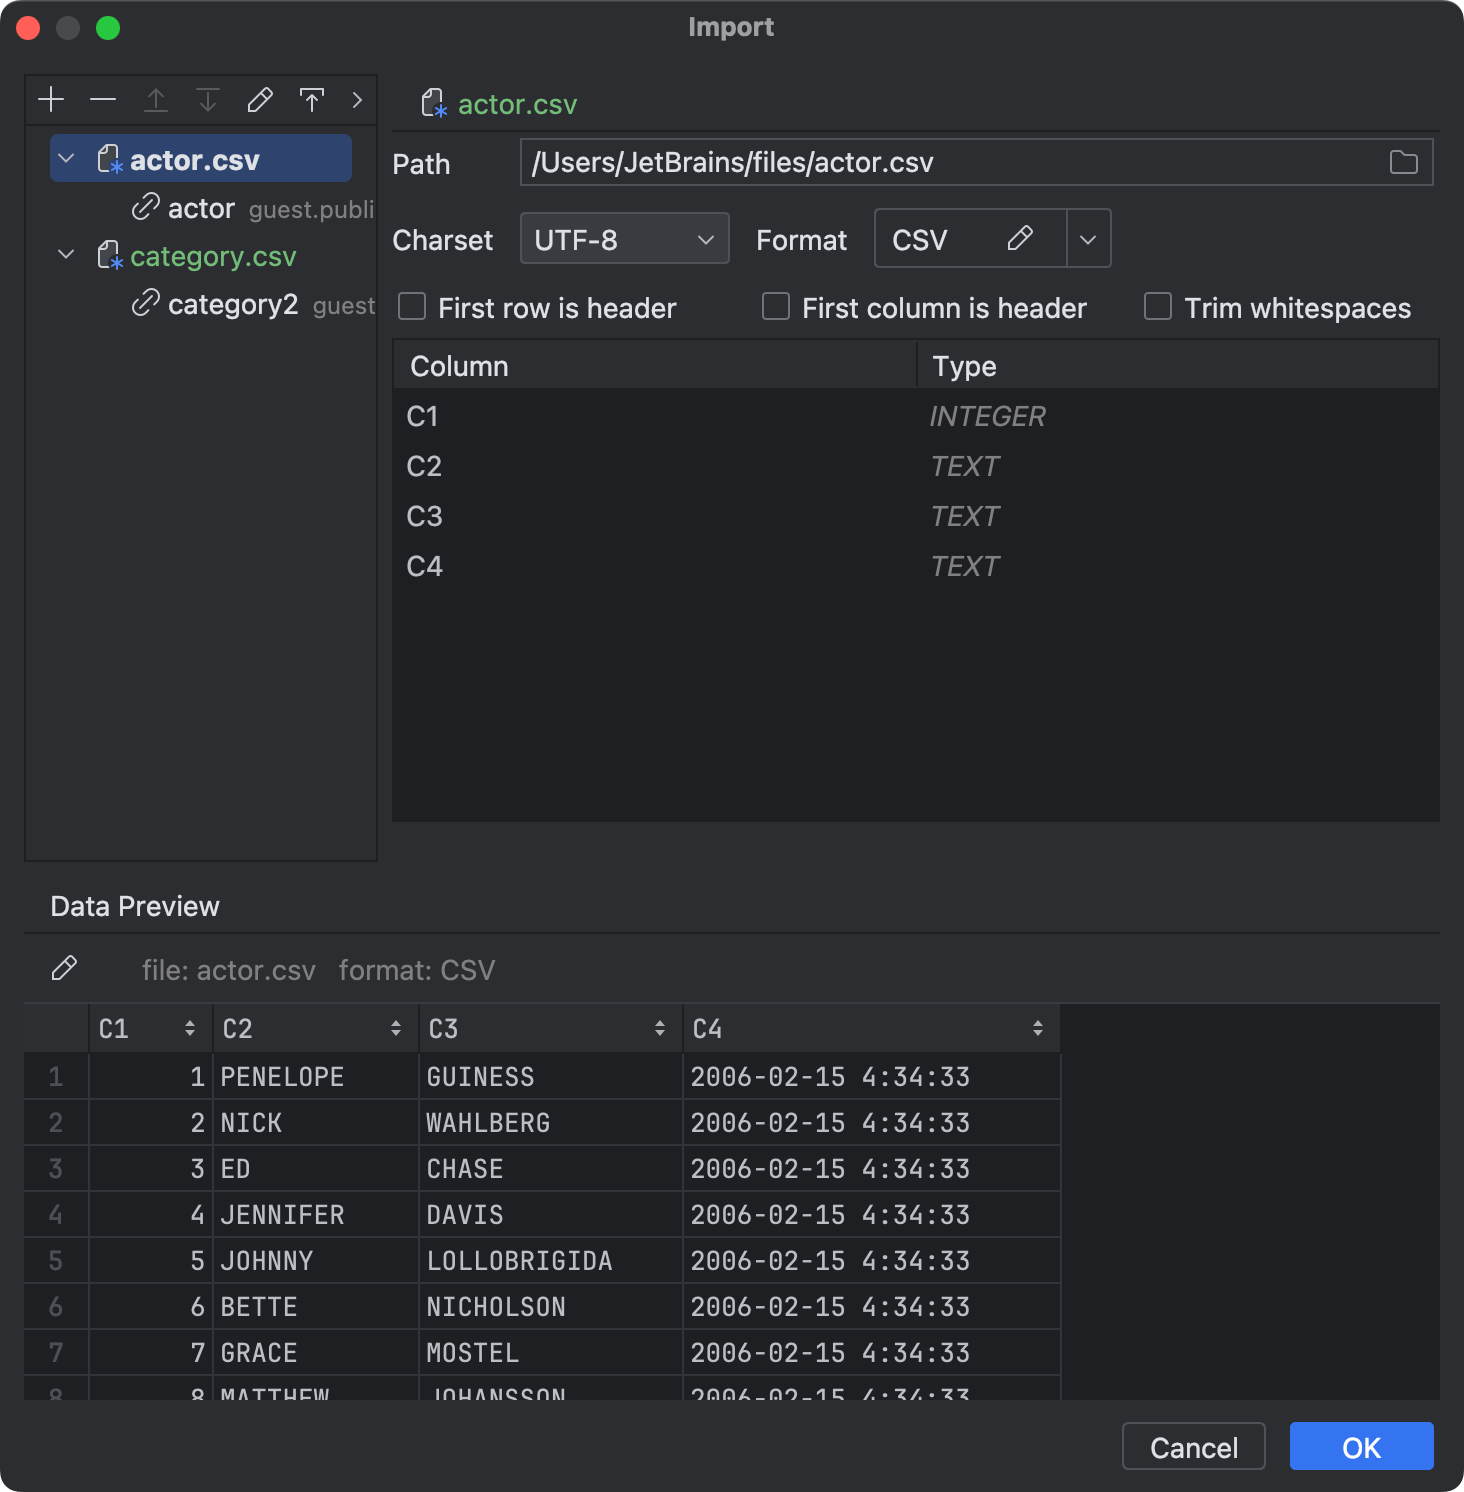The height and width of the screenshot is (1492, 1464).
Task: Open the Format dropdown arrow next to CSV
Action: [x=1088, y=238]
